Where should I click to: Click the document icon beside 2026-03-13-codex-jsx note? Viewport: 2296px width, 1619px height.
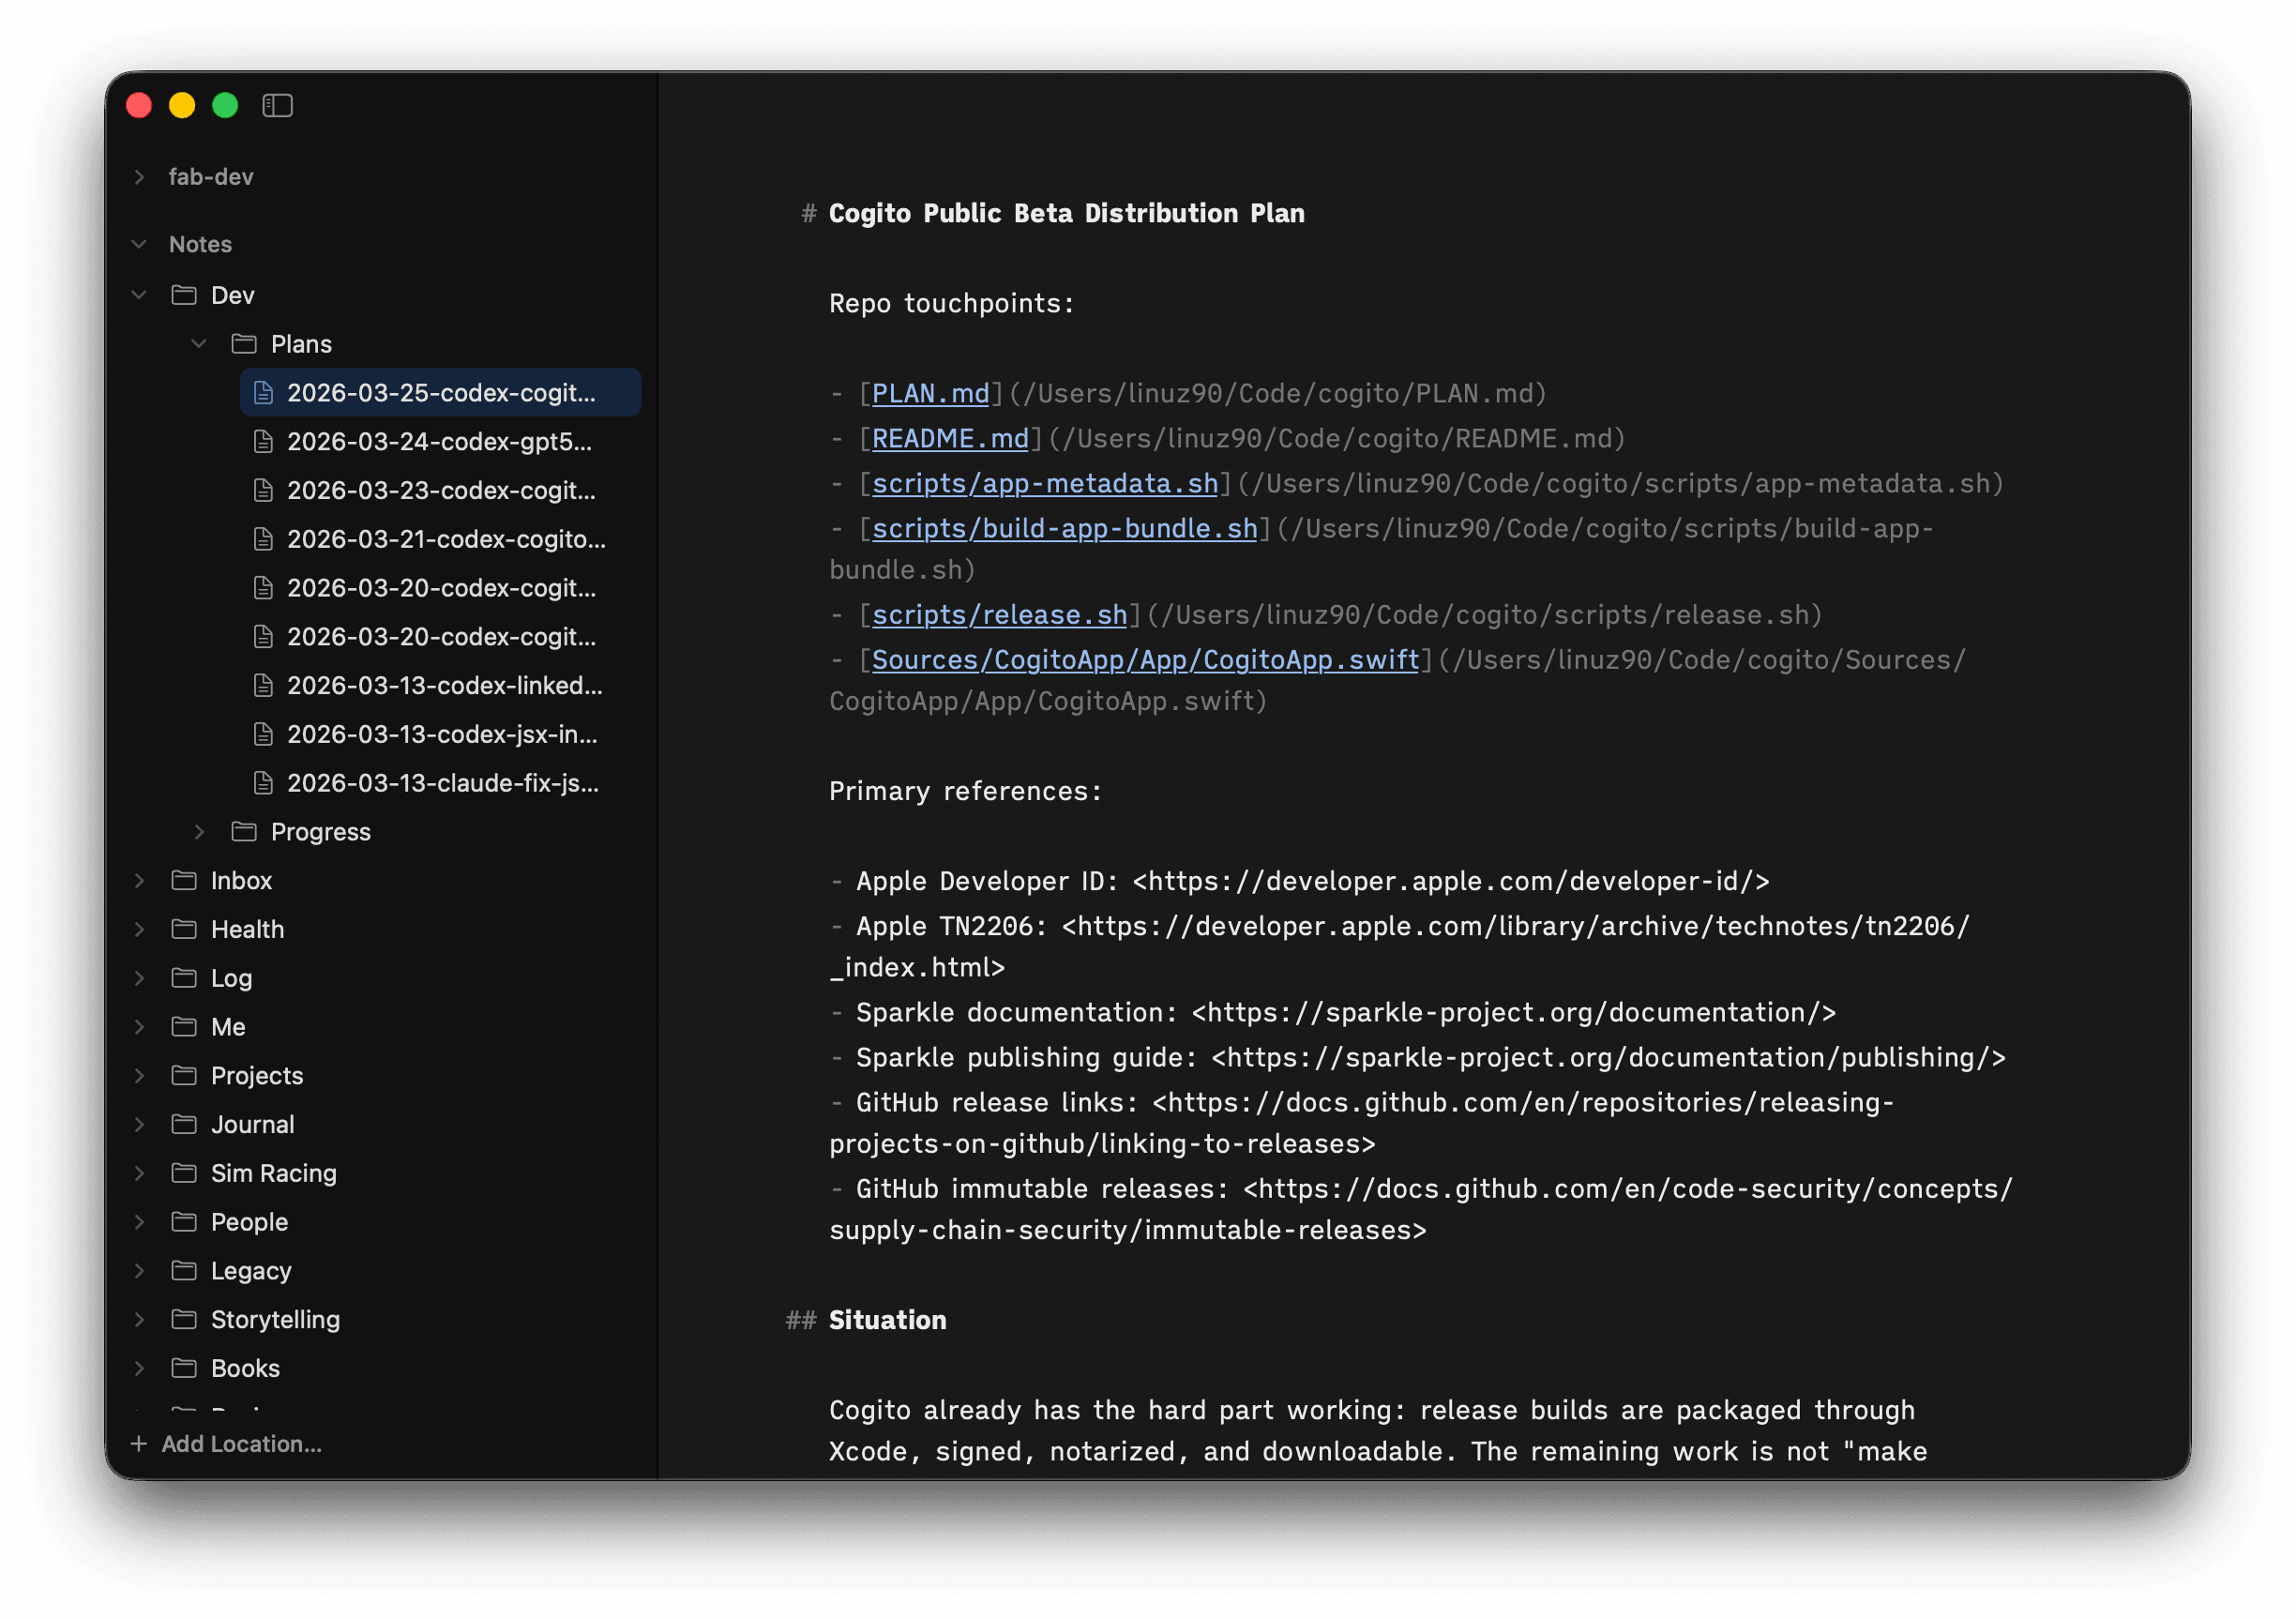pyautogui.click(x=263, y=734)
